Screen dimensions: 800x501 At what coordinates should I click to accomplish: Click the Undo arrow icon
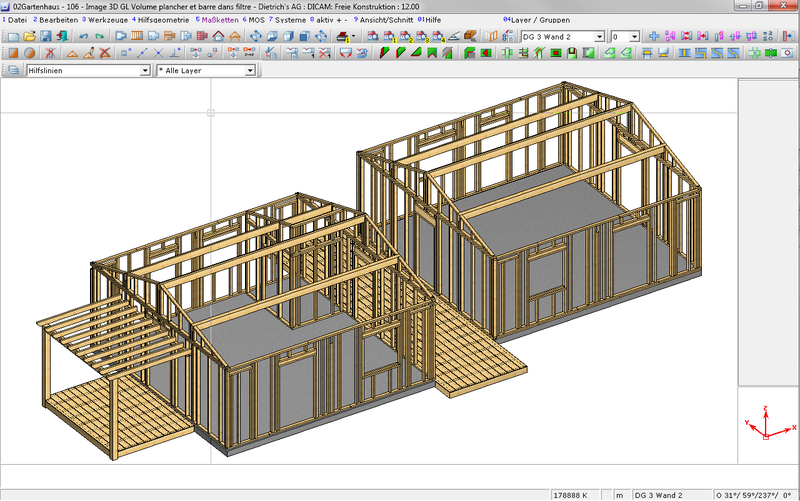point(83,36)
